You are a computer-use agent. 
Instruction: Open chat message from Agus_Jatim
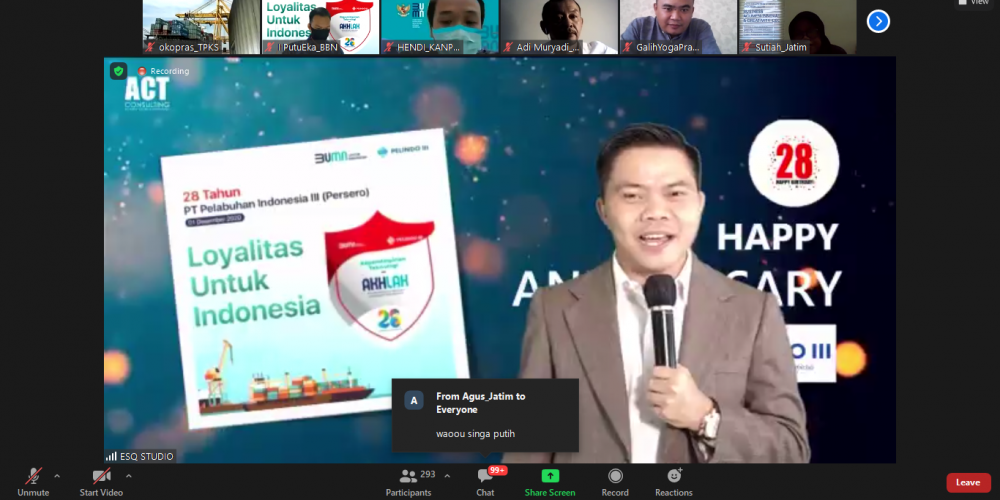click(485, 415)
